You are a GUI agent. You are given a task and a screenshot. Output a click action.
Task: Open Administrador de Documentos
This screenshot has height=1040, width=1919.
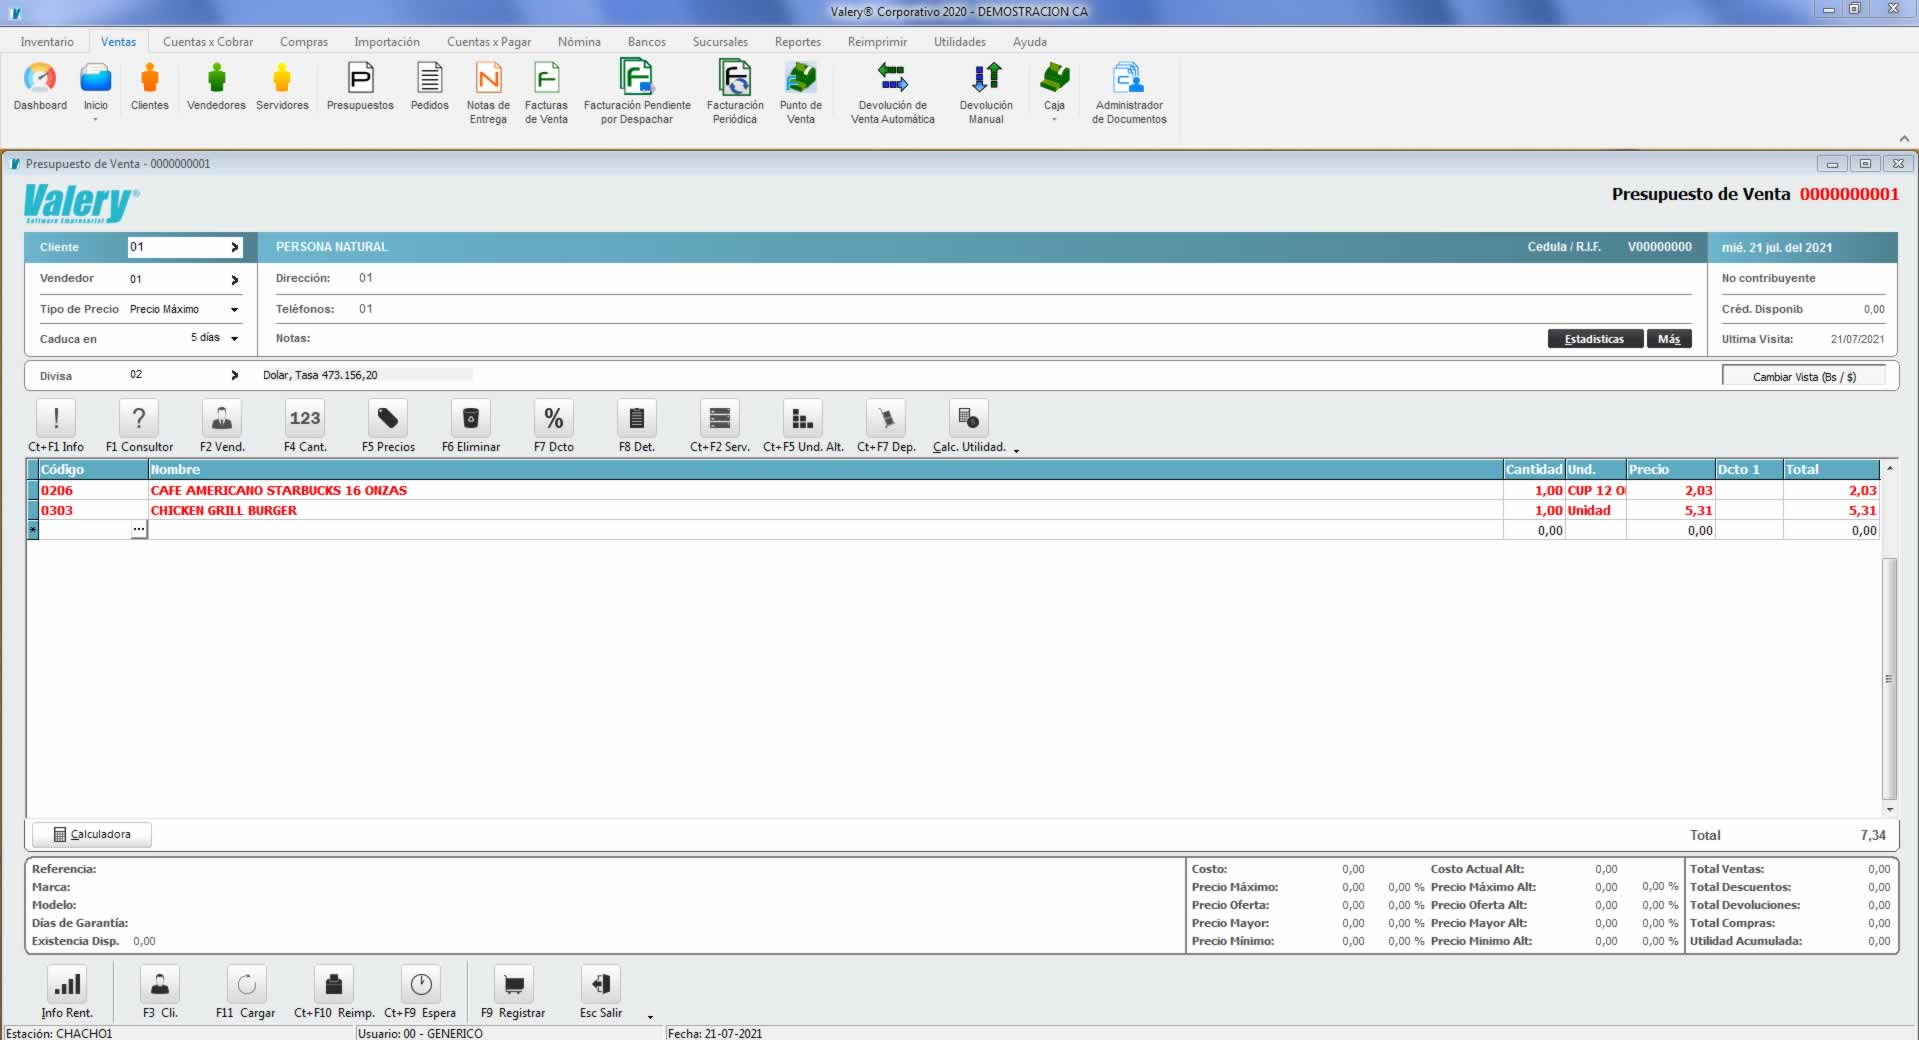pyautogui.click(x=1128, y=80)
